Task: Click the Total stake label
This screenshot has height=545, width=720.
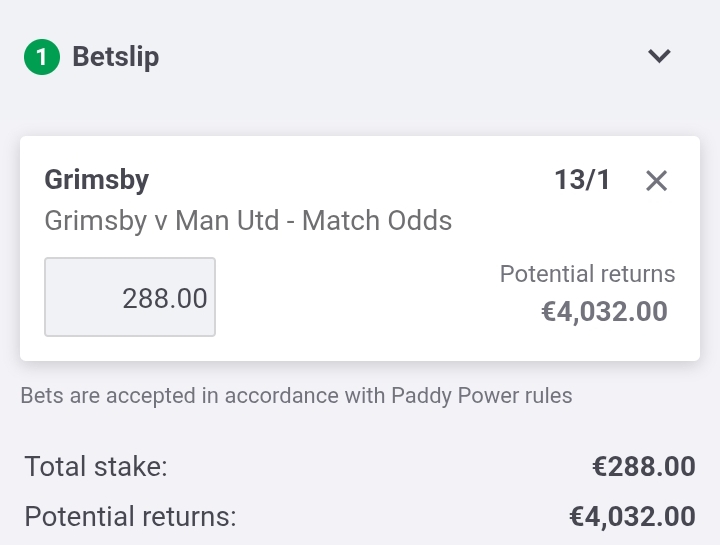Action: point(96,466)
